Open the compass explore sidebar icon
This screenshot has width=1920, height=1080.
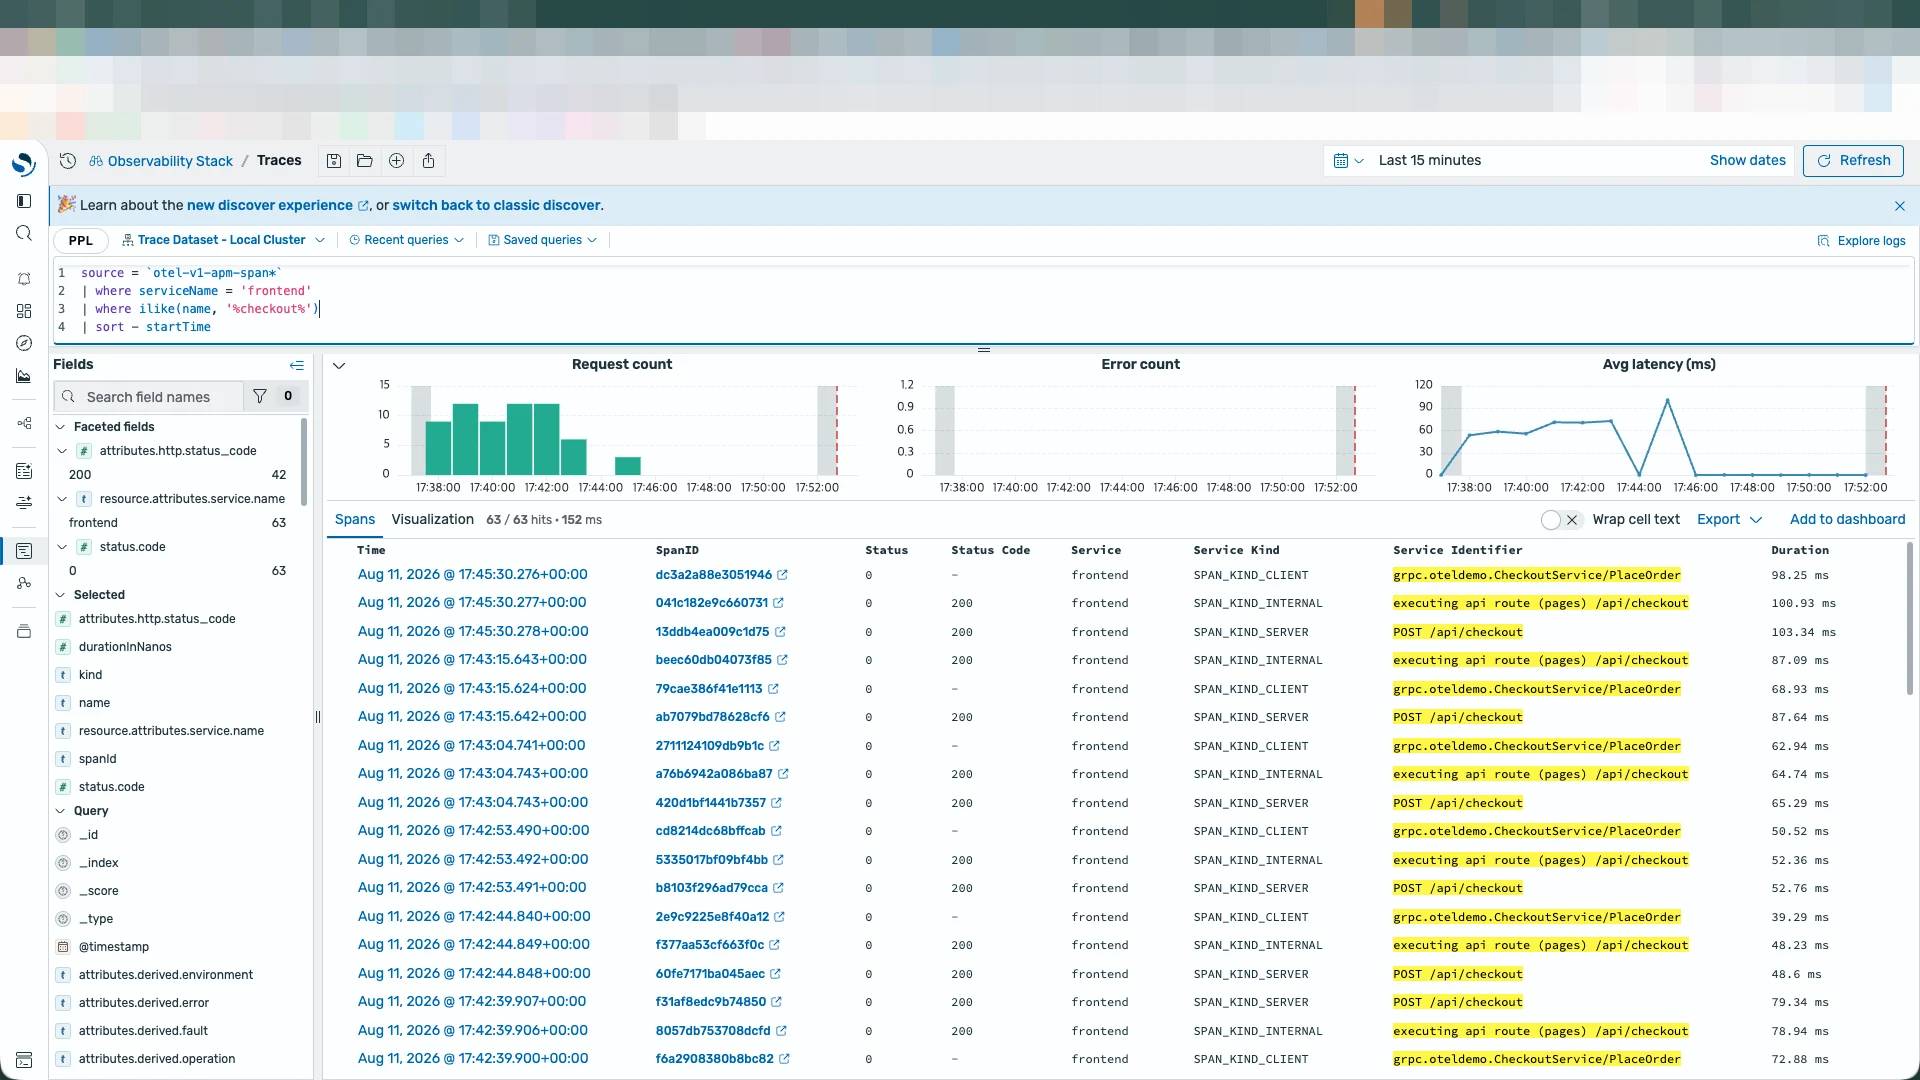24,343
